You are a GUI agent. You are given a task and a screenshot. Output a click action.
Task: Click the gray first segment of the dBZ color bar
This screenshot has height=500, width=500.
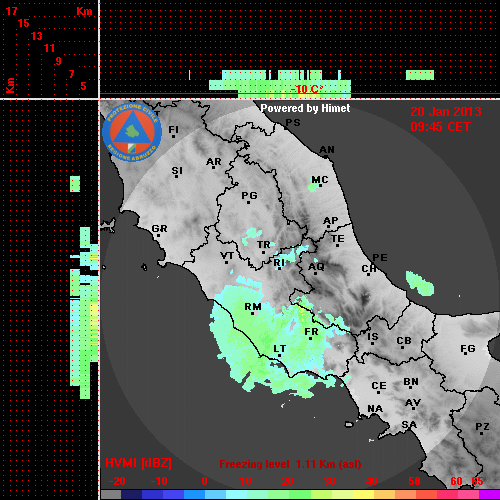click(111, 495)
